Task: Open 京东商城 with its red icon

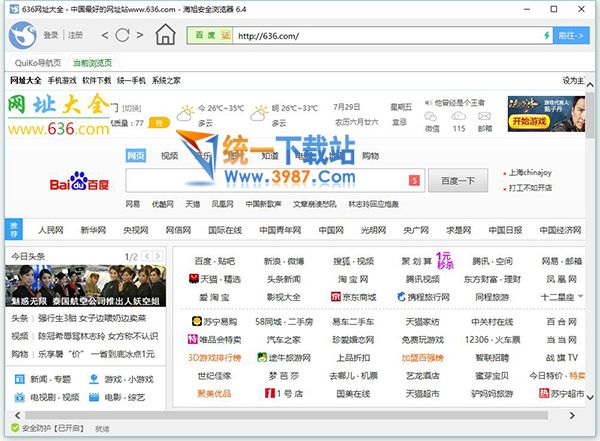Action: [353, 297]
